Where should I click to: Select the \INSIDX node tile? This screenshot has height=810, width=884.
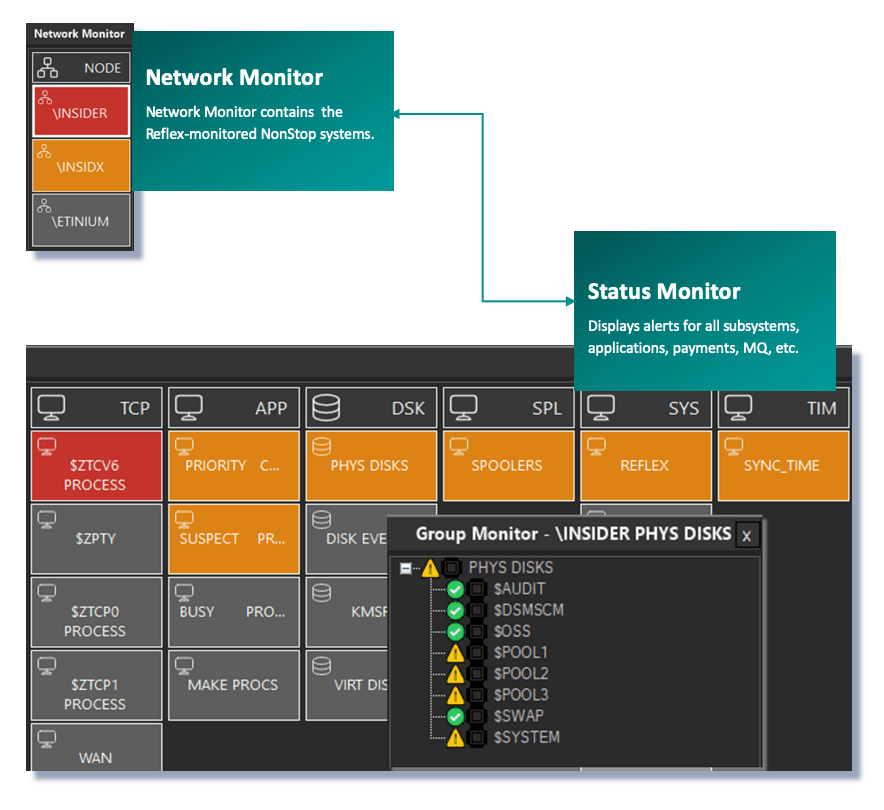81,165
